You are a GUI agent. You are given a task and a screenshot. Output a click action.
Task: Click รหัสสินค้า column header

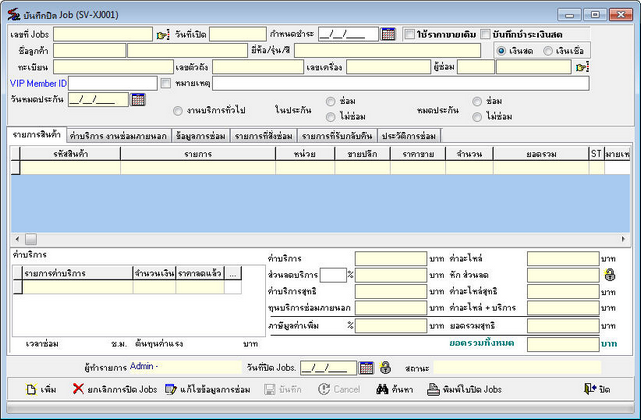70,154
